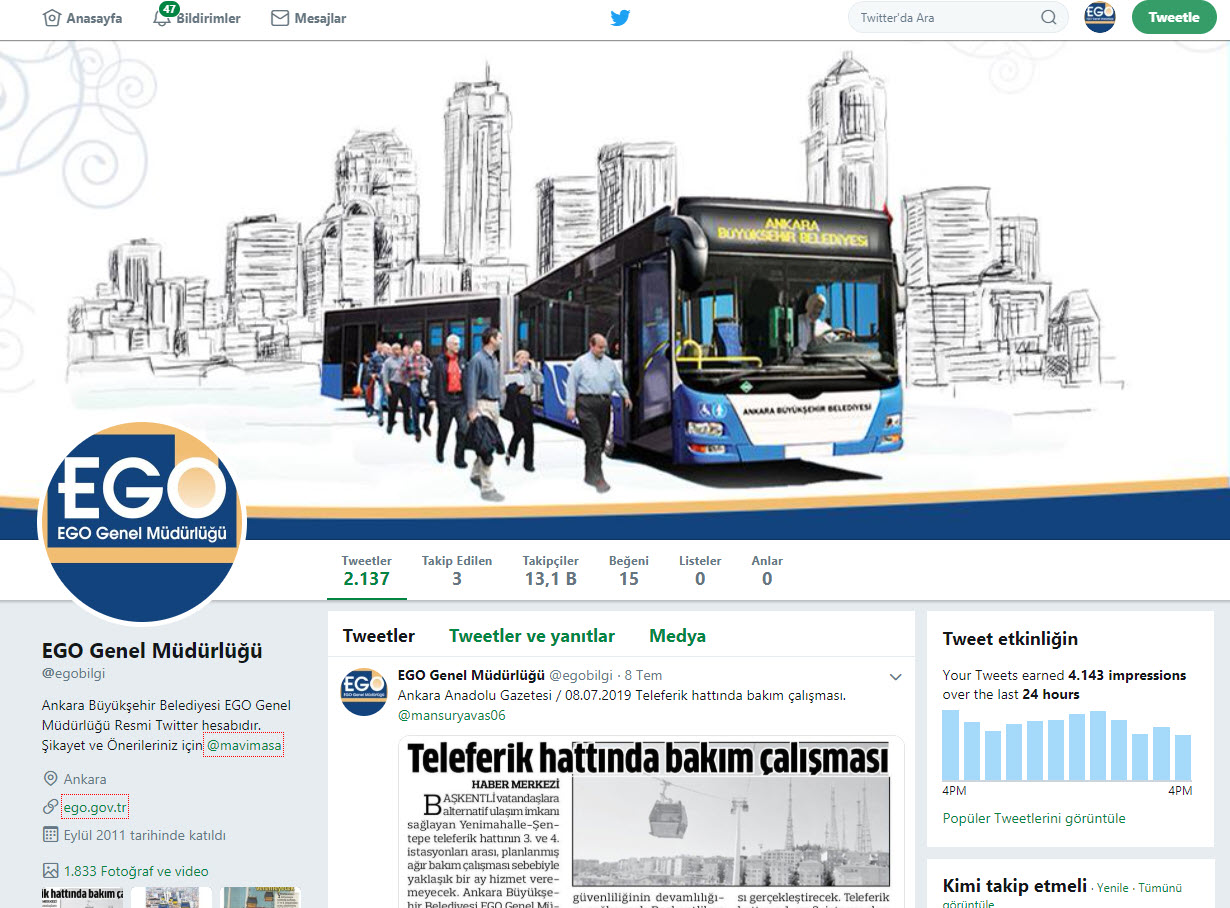The height and width of the screenshot is (908, 1230).
Task: Open Popüler Tweetlerini görüntüle link
Action: coord(1034,818)
